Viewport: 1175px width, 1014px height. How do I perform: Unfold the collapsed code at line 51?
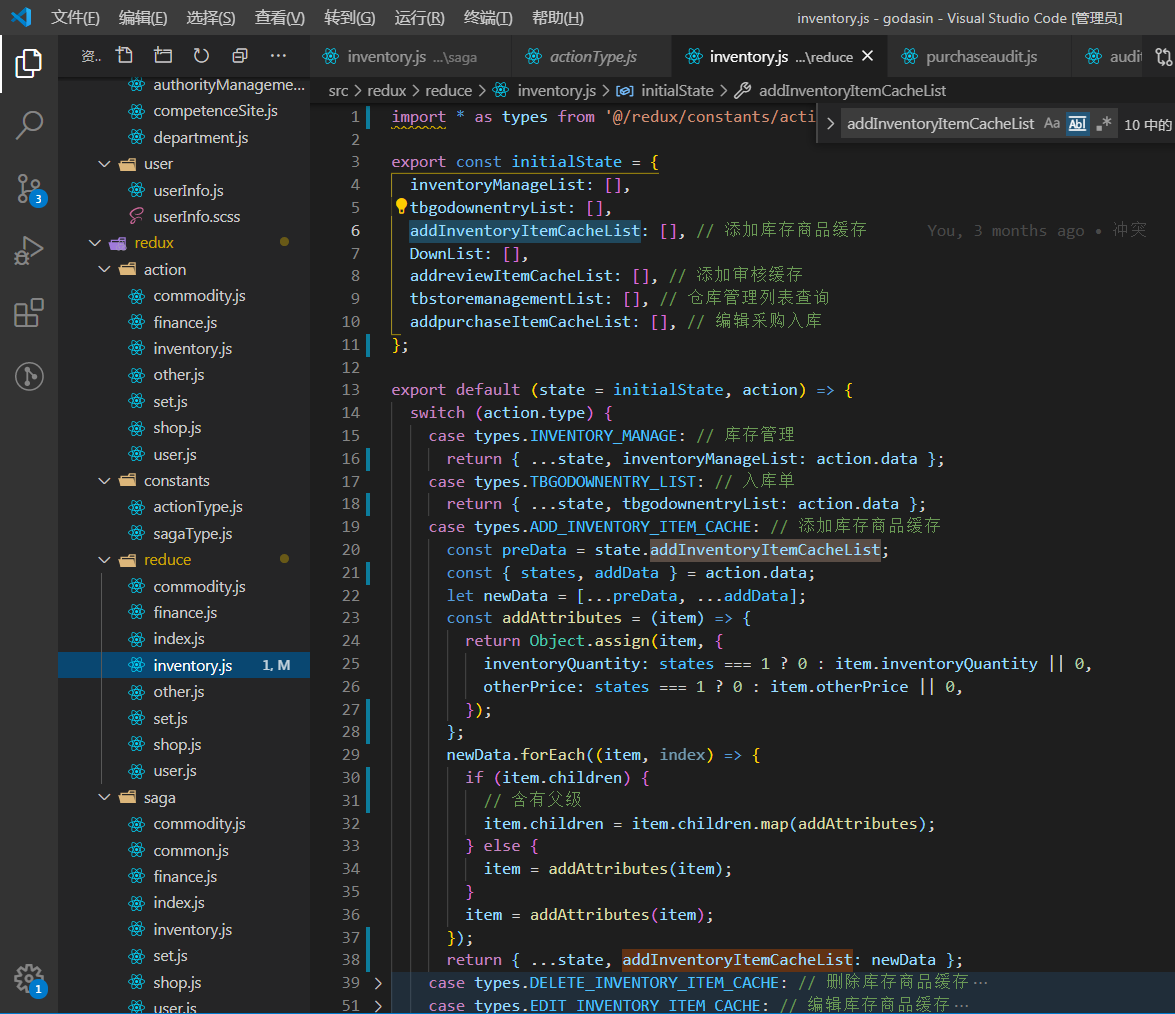click(378, 1006)
